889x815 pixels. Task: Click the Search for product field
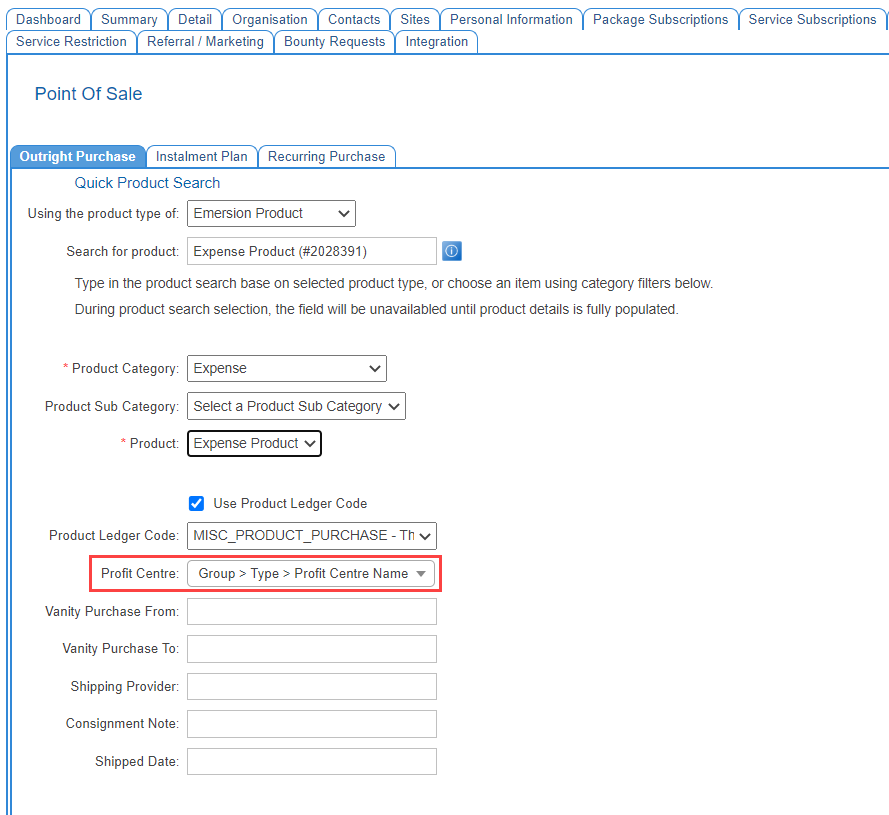311,251
